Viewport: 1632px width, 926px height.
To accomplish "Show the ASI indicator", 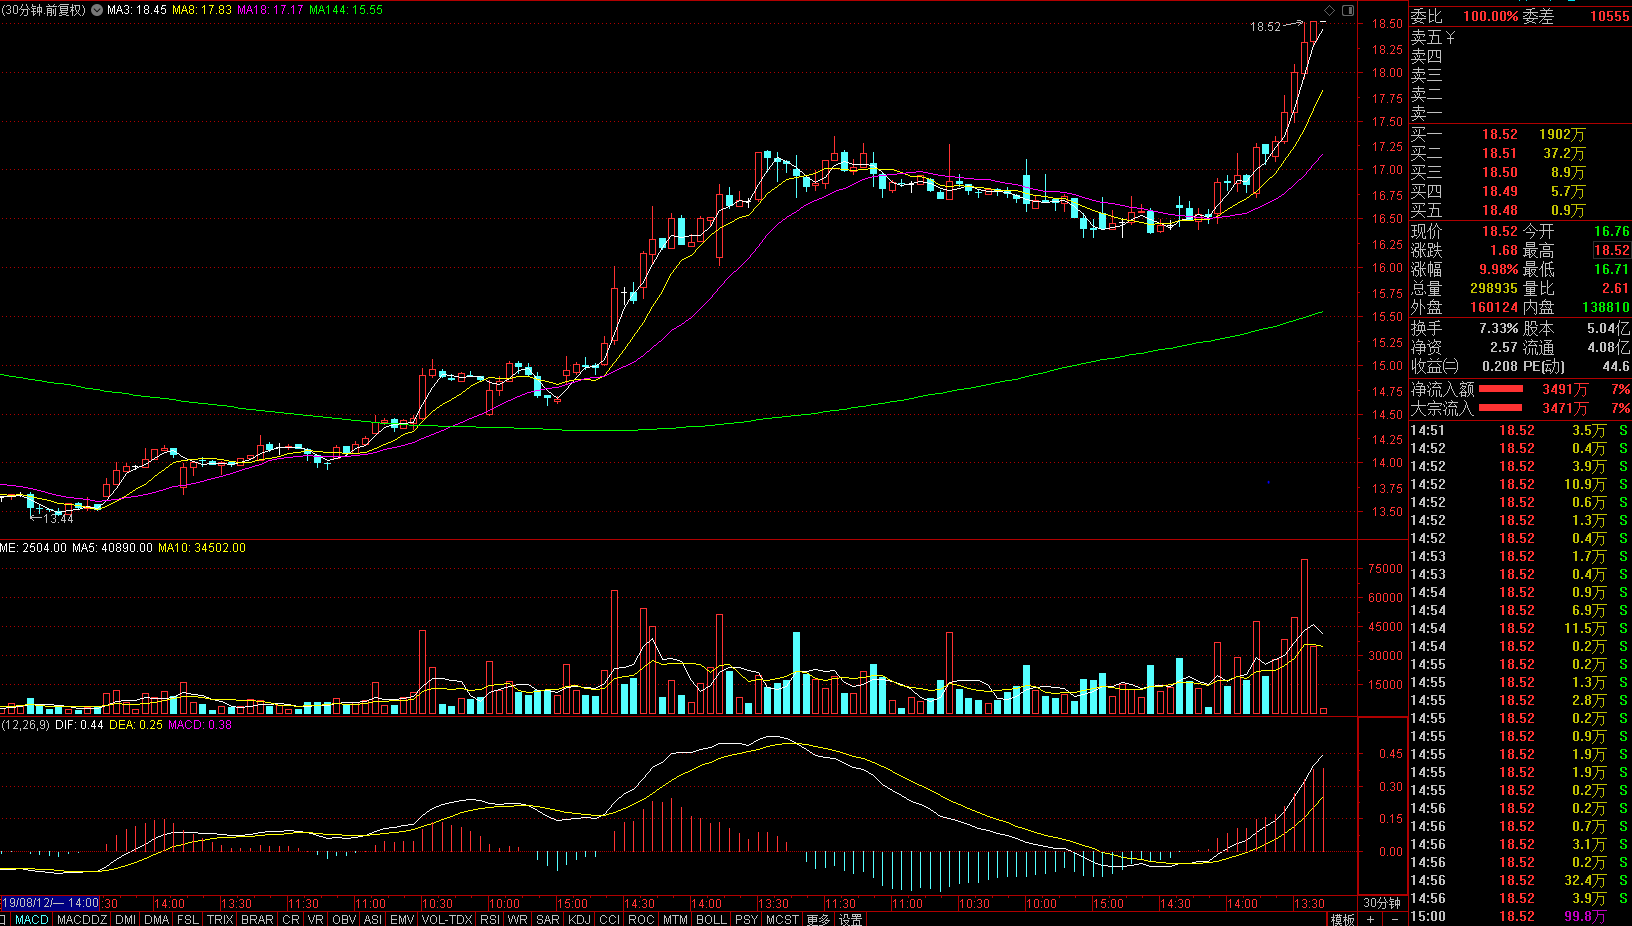I will pyautogui.click(x=372, y=919).
